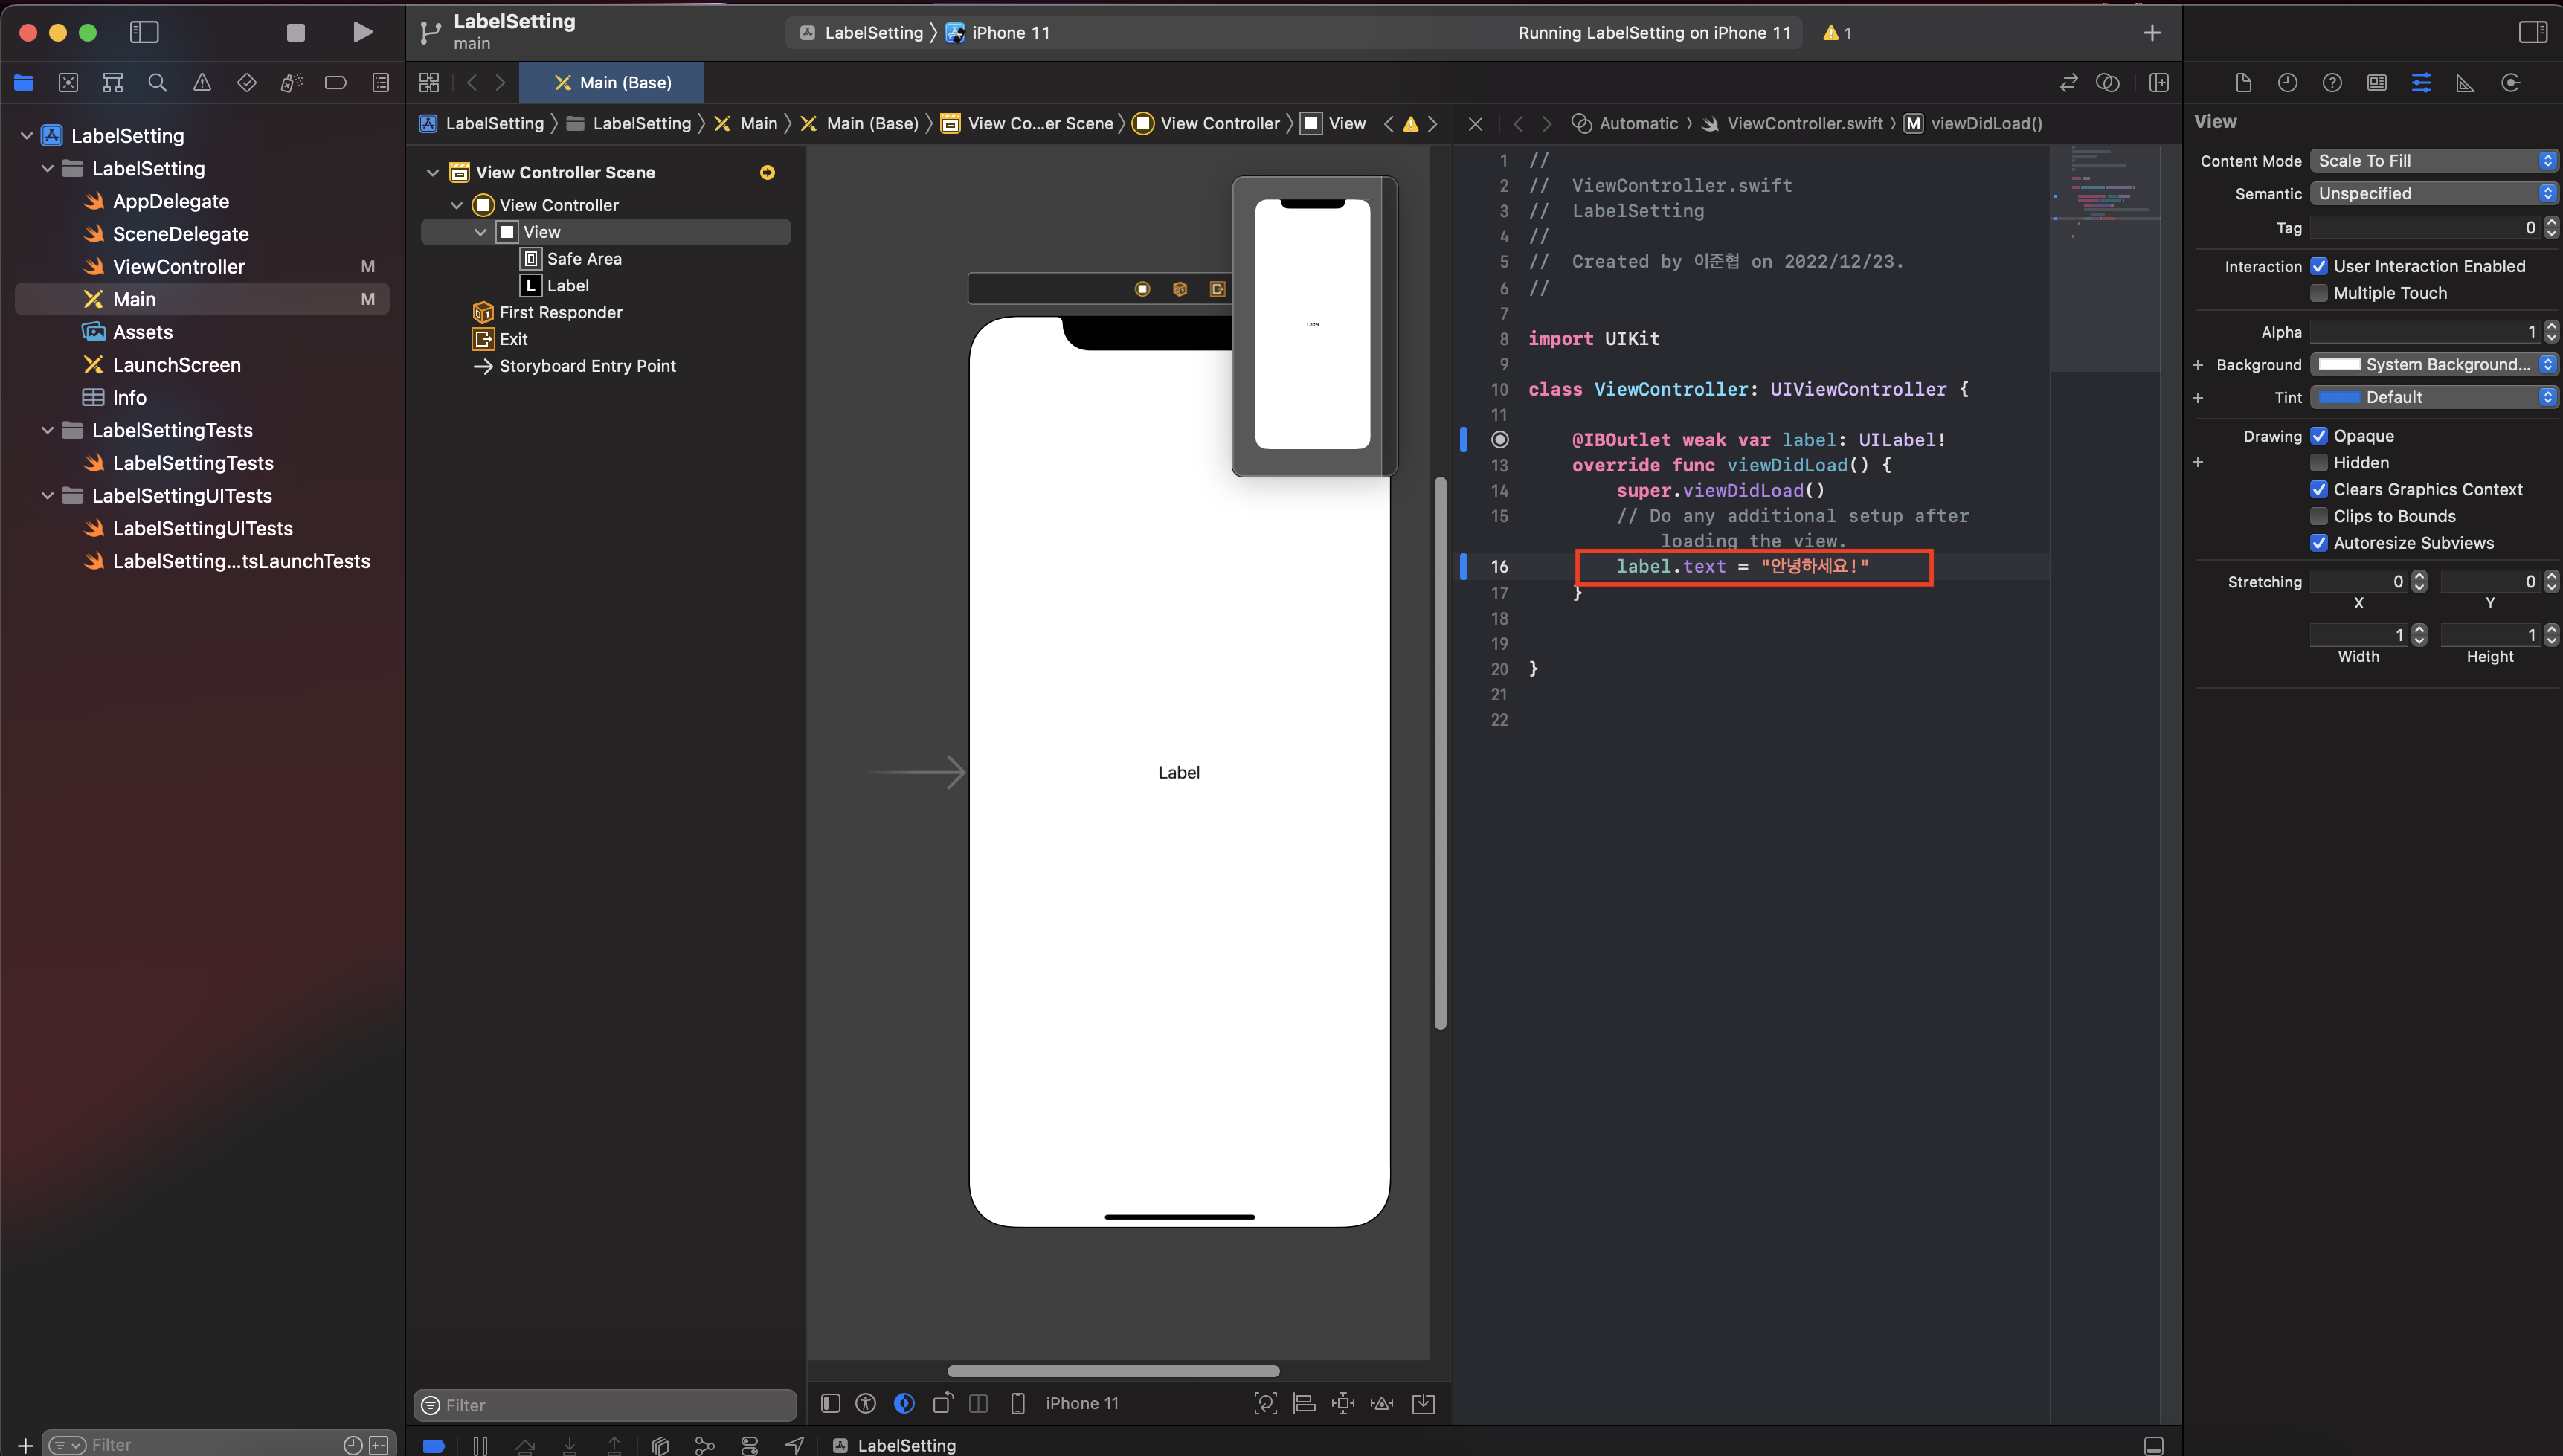
Task: Enable the Hidden checkbox
Action: (2319, 462)
